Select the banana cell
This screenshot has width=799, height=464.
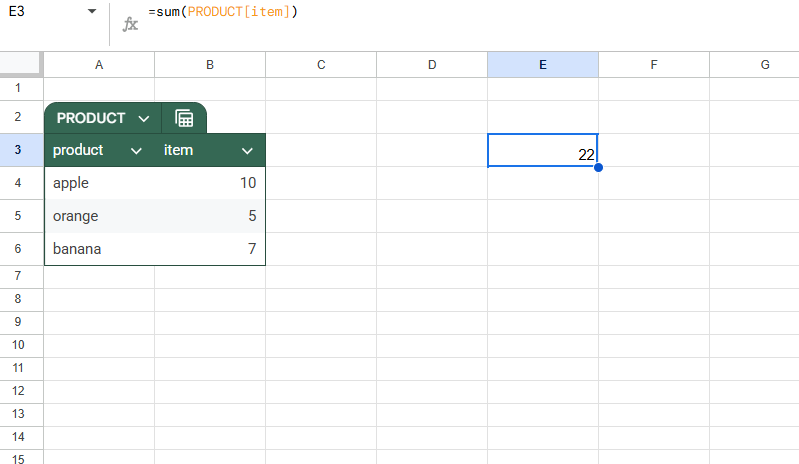[99, 249]
